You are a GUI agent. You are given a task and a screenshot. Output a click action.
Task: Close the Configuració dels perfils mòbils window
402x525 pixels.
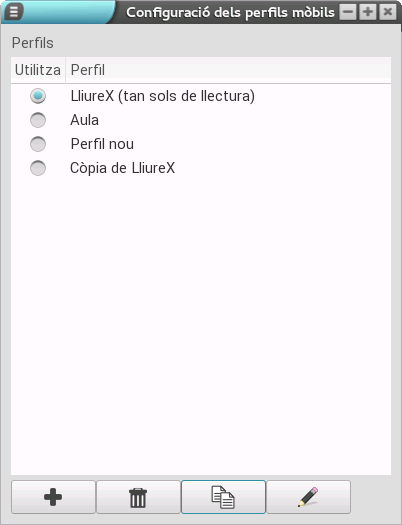tap(388, 12)
